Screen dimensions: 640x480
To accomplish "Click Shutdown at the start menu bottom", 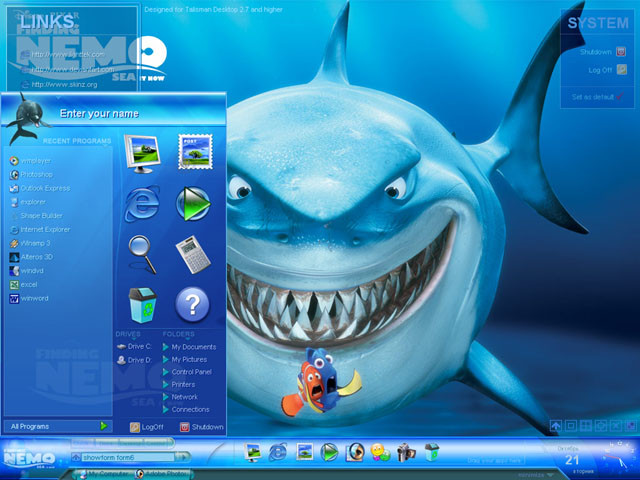I will coord(202,427).
